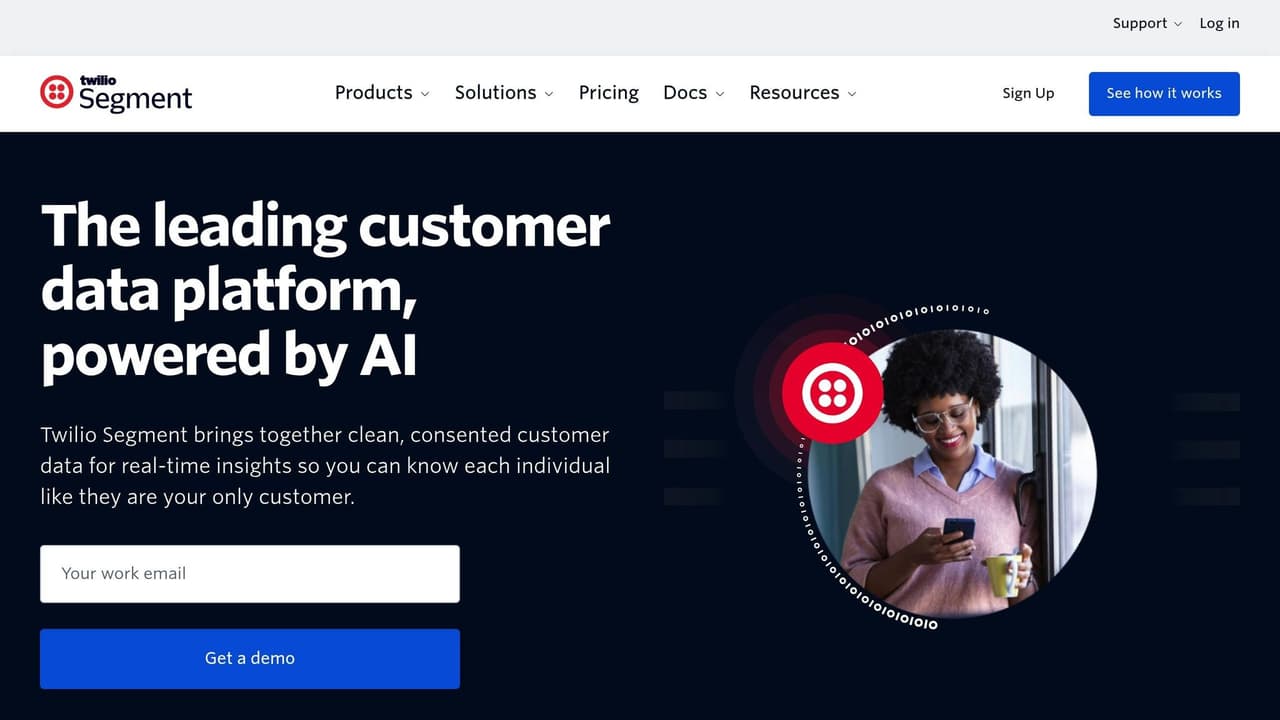Click the Log in link
This screenshot has height=720, width=1280.
[1219, 23]
